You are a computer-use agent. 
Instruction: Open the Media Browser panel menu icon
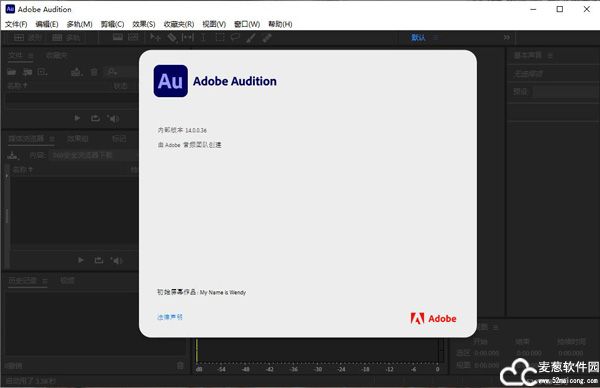click(x=52, y=139)
